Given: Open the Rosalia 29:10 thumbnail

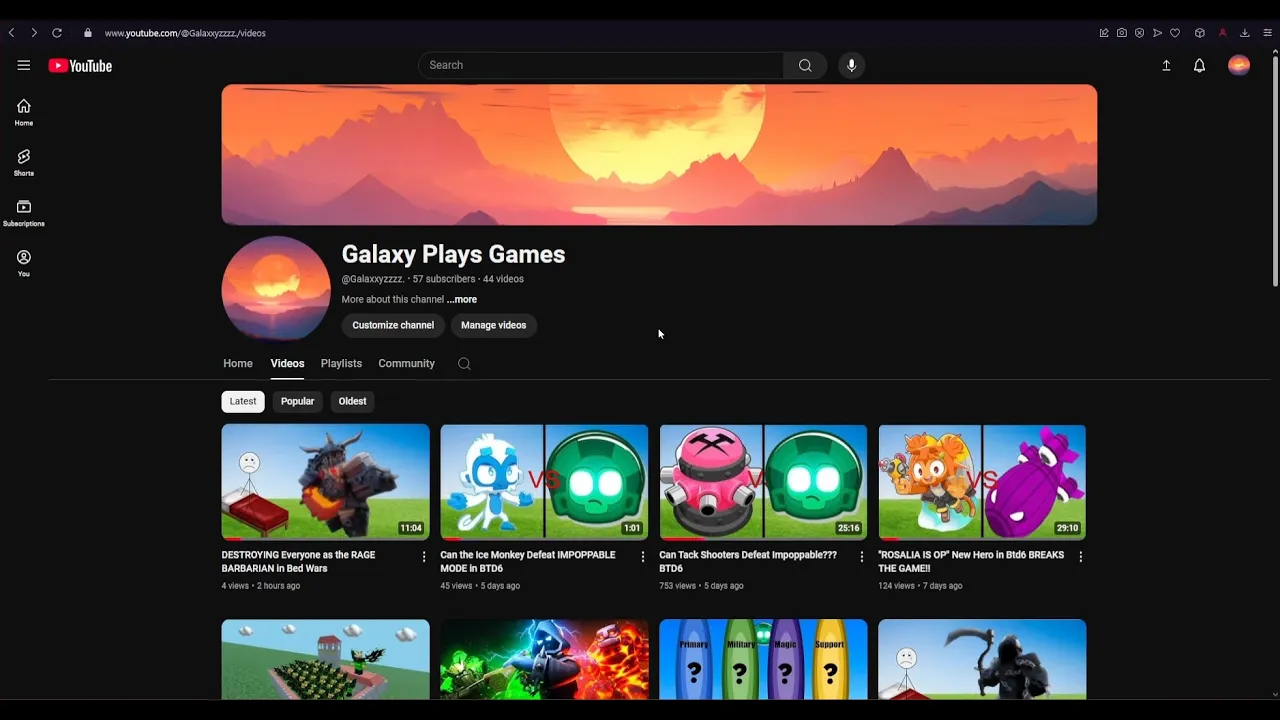Looking at the screenshot, I should point(982,482).
